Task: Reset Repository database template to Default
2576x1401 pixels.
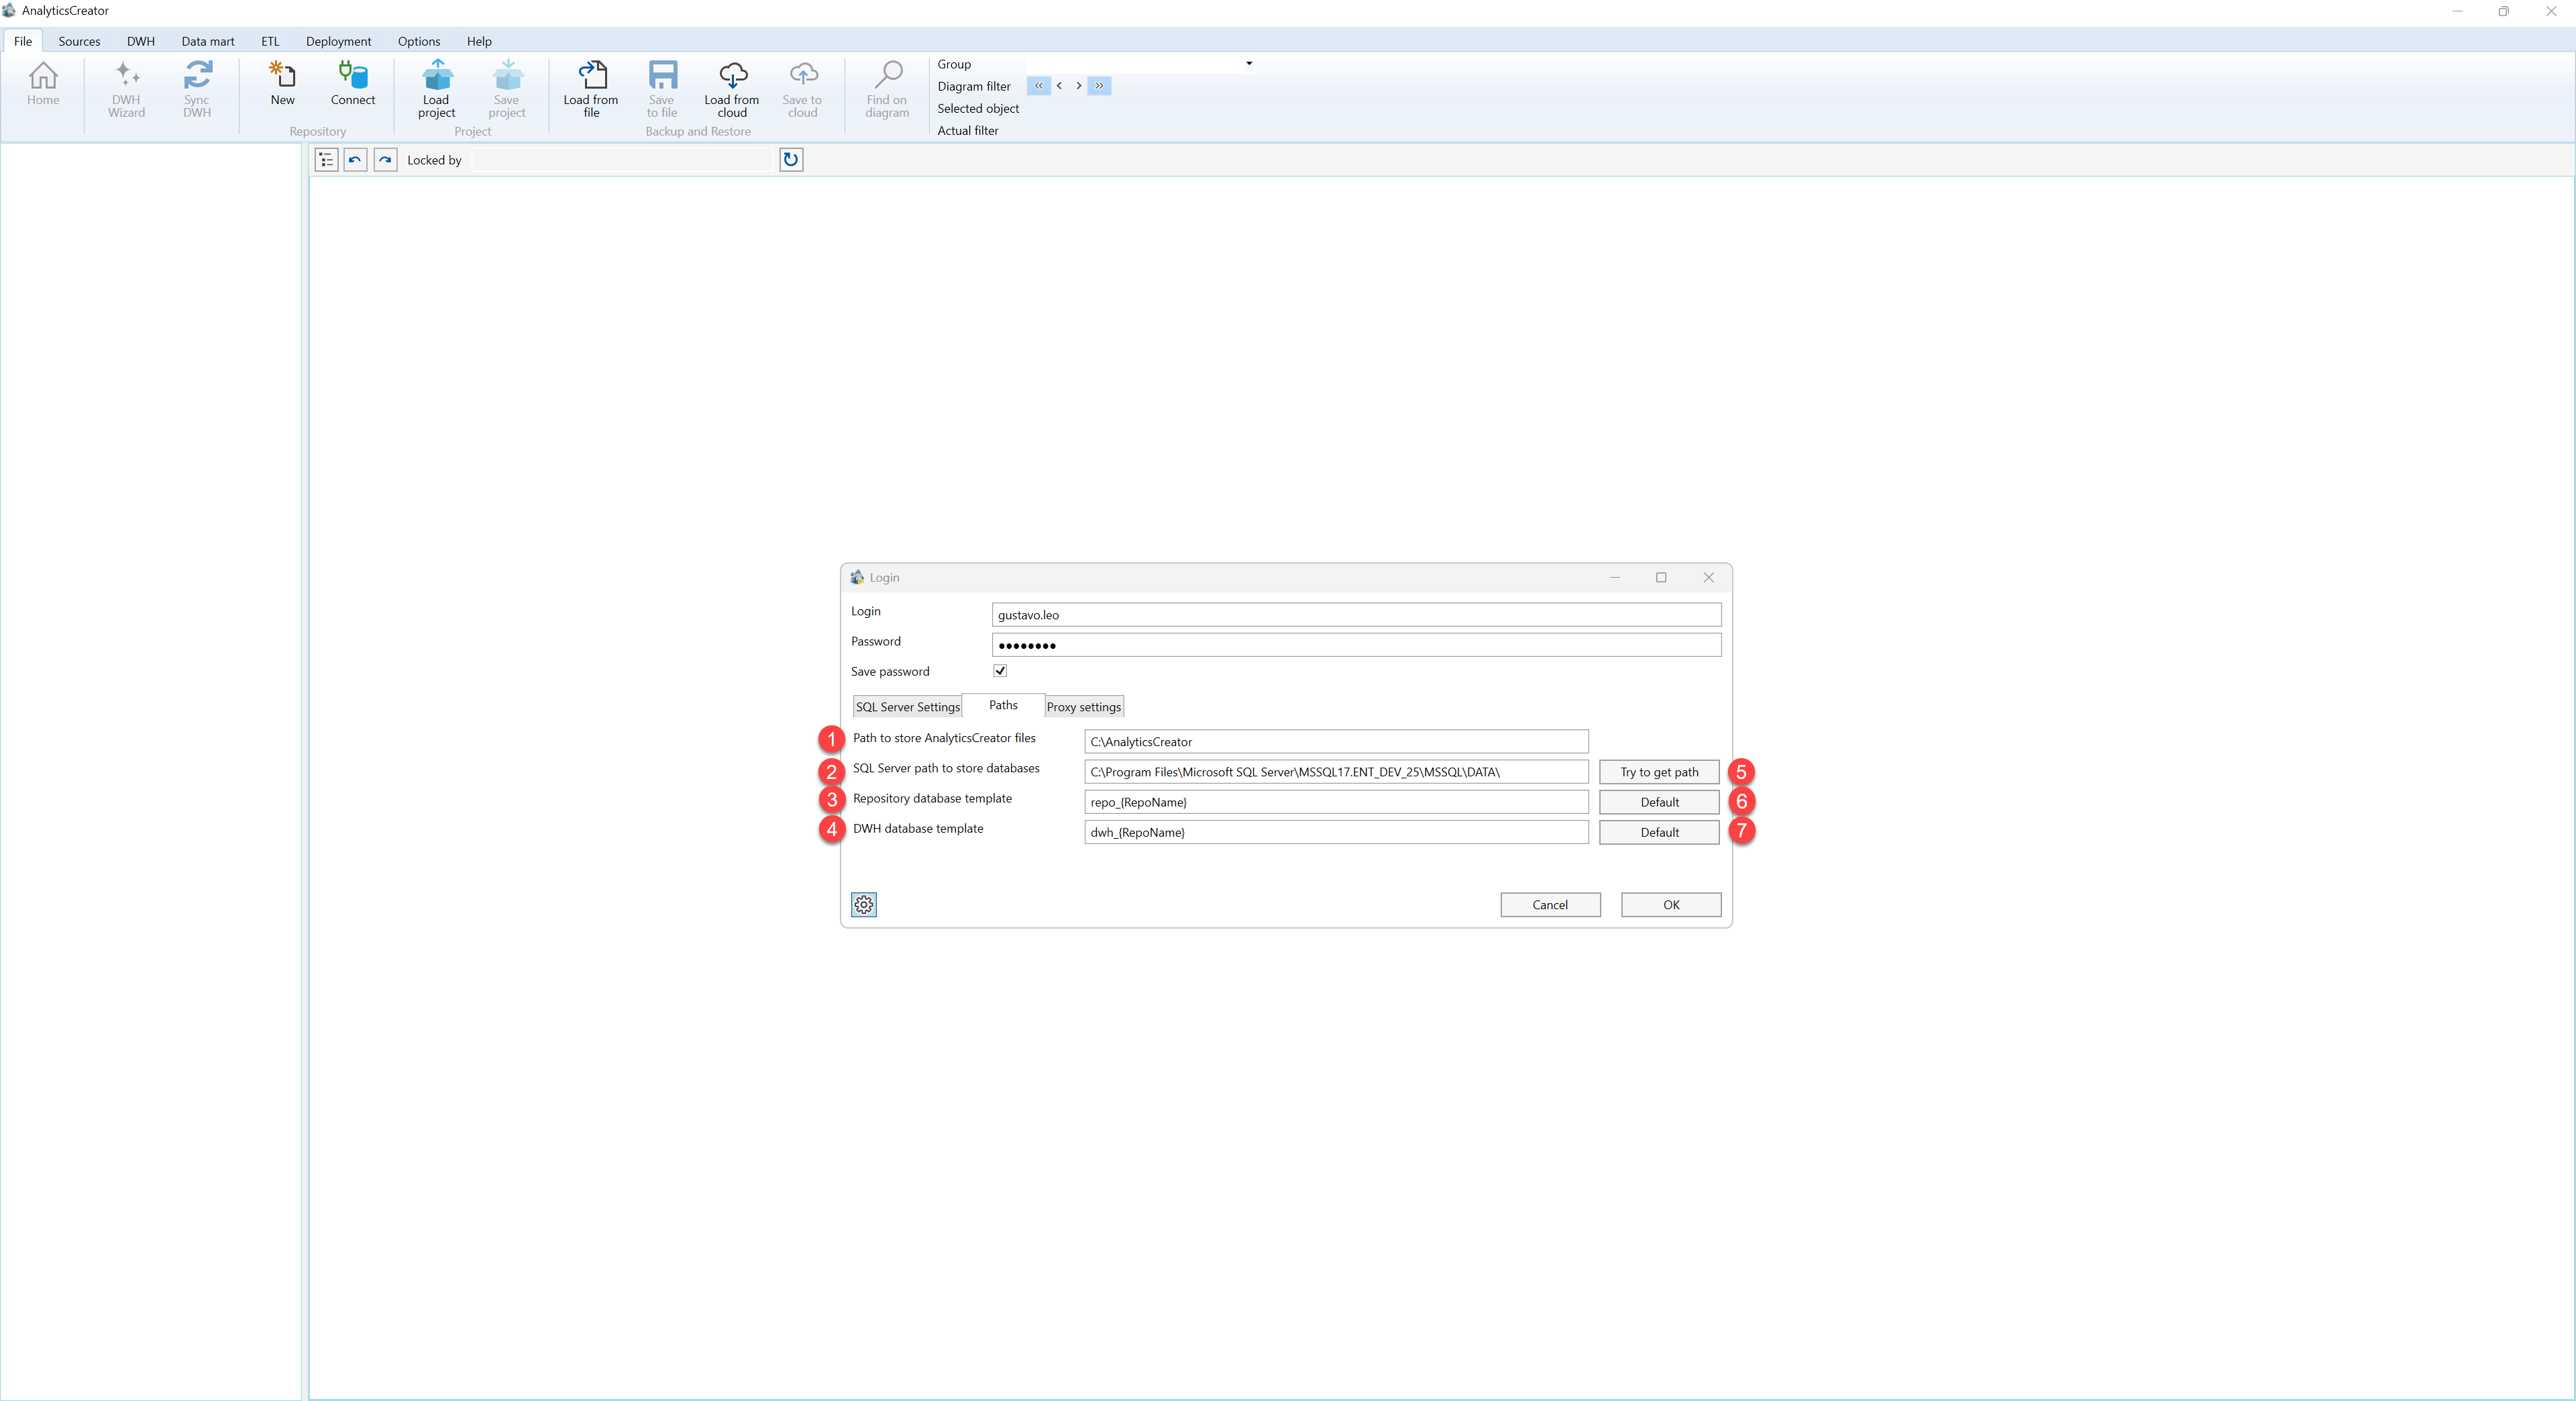Action: point(1659,802)
